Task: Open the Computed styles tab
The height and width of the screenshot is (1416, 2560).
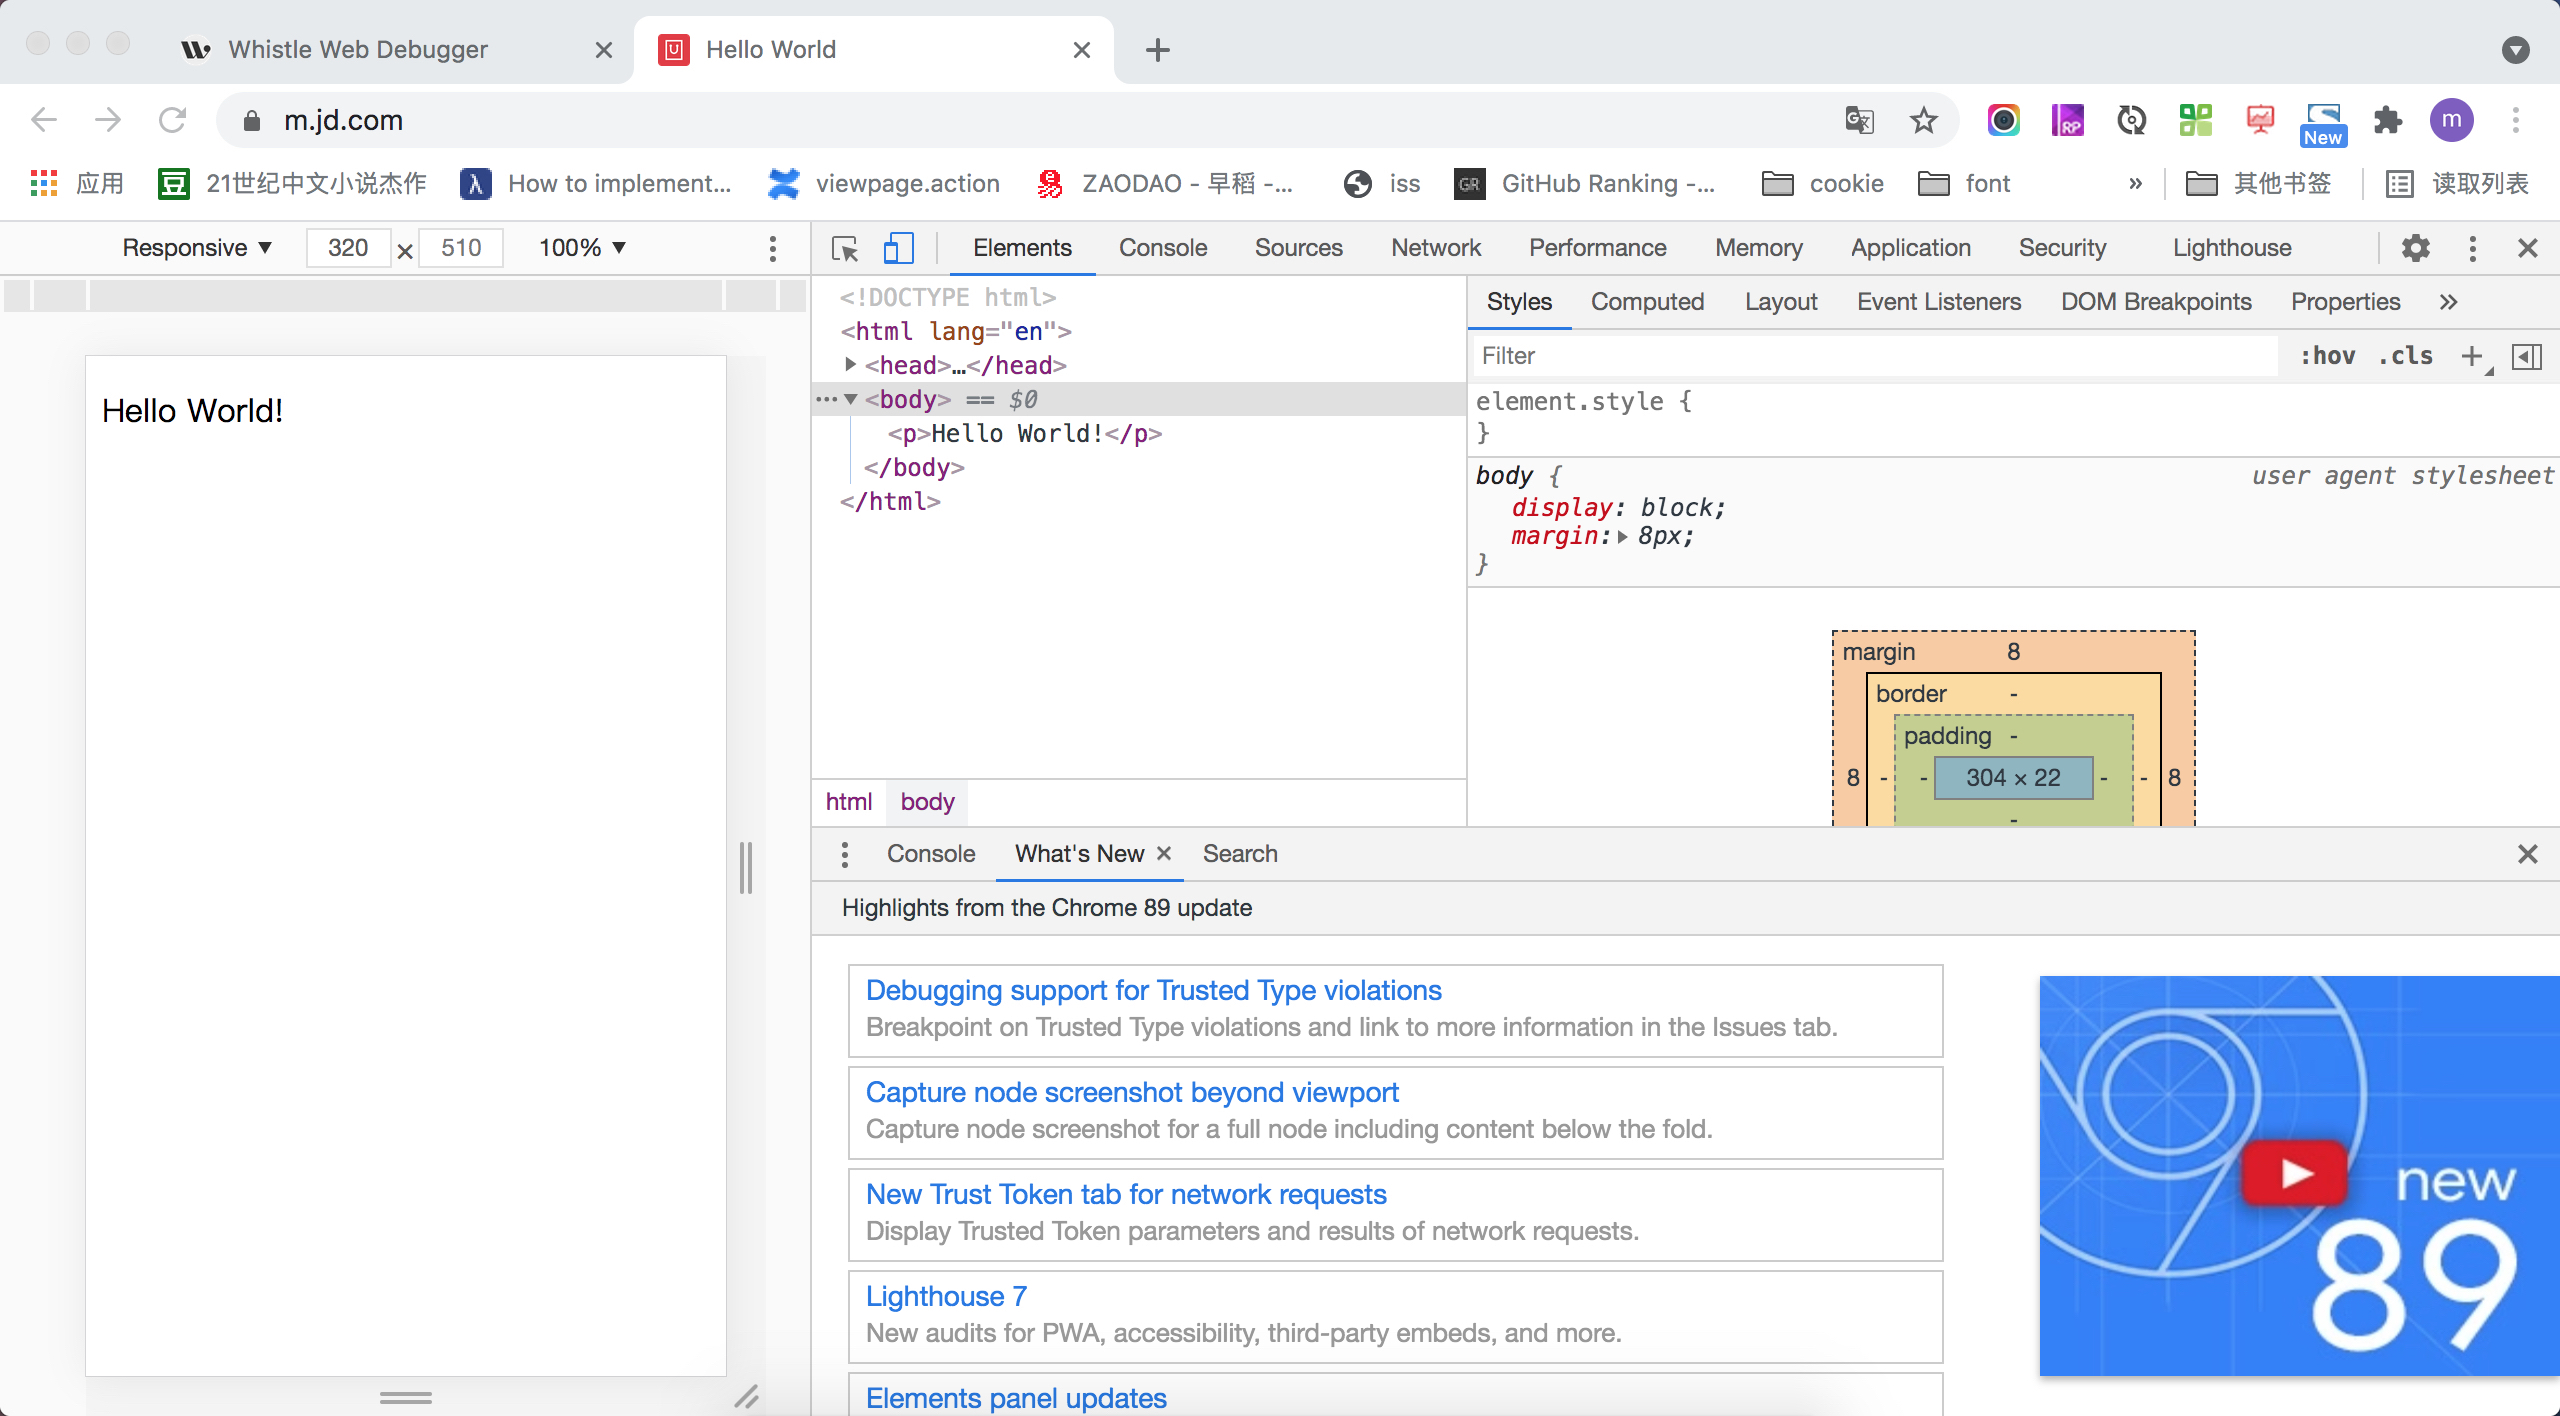Action: pyautogui.click(x=1647, y=302)
